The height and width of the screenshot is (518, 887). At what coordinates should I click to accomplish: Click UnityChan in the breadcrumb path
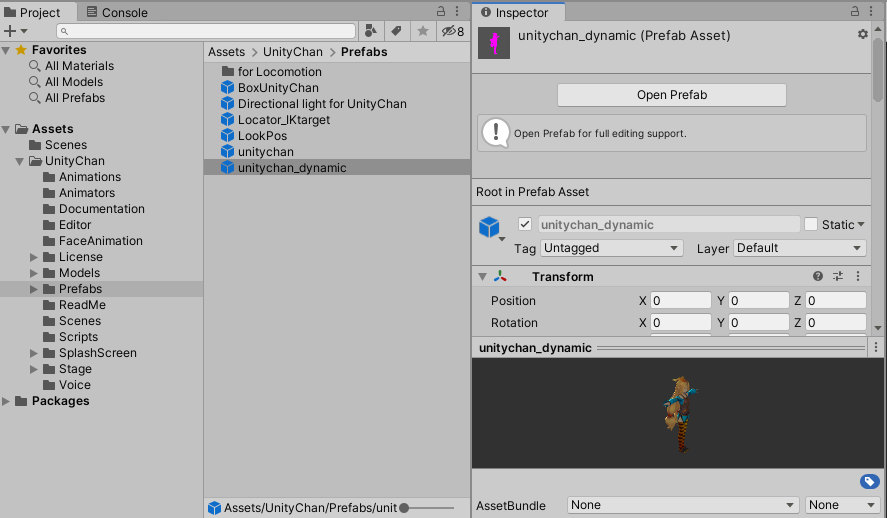[x=292, y=52]
